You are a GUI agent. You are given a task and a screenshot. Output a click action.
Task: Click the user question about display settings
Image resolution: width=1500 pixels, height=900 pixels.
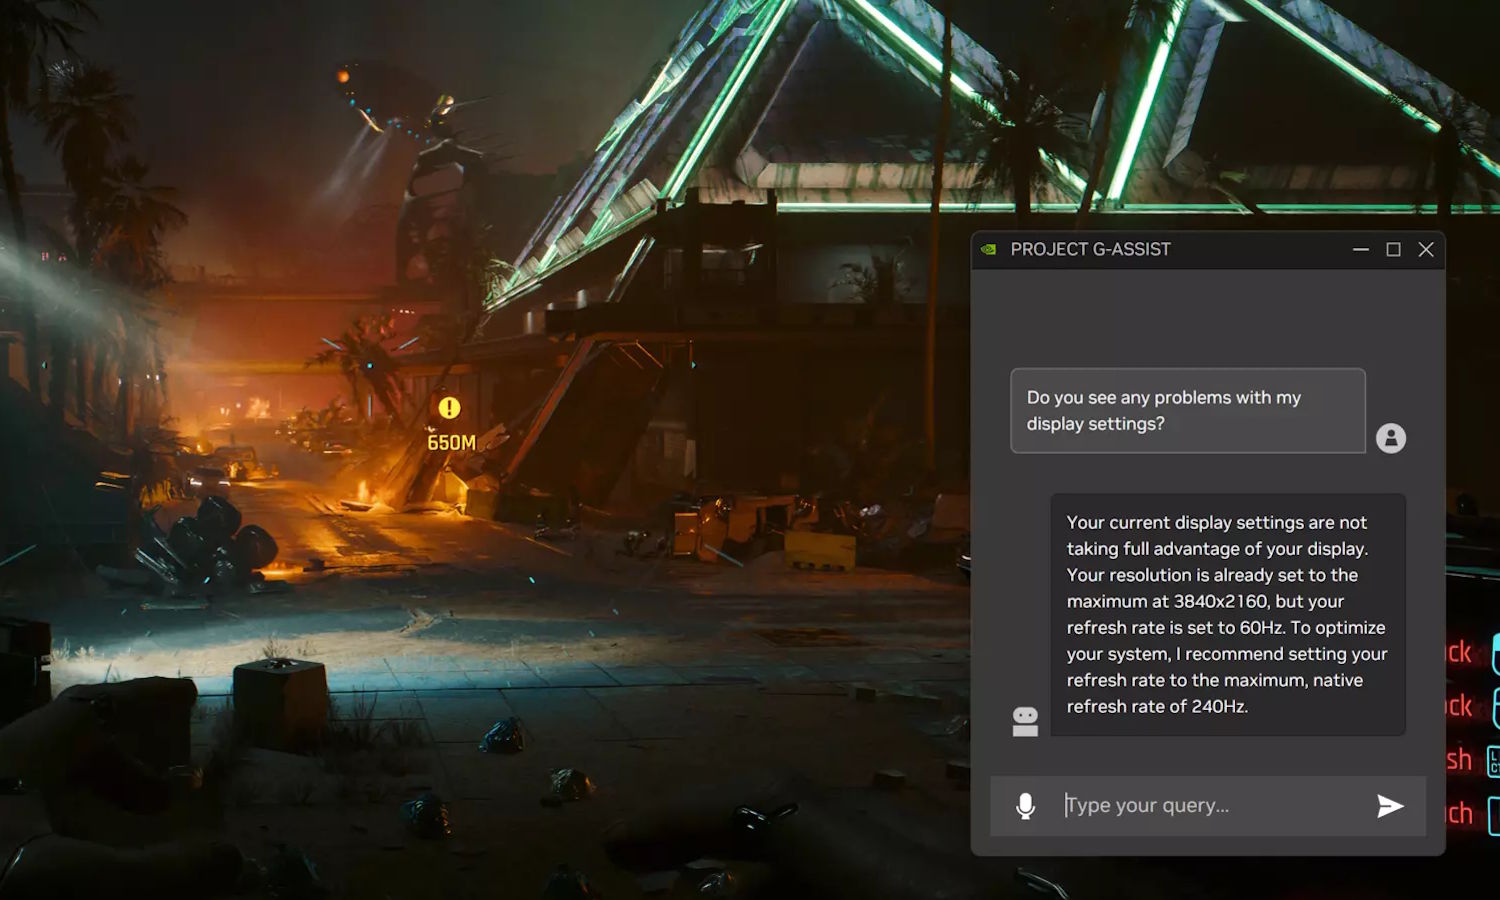1187,411
